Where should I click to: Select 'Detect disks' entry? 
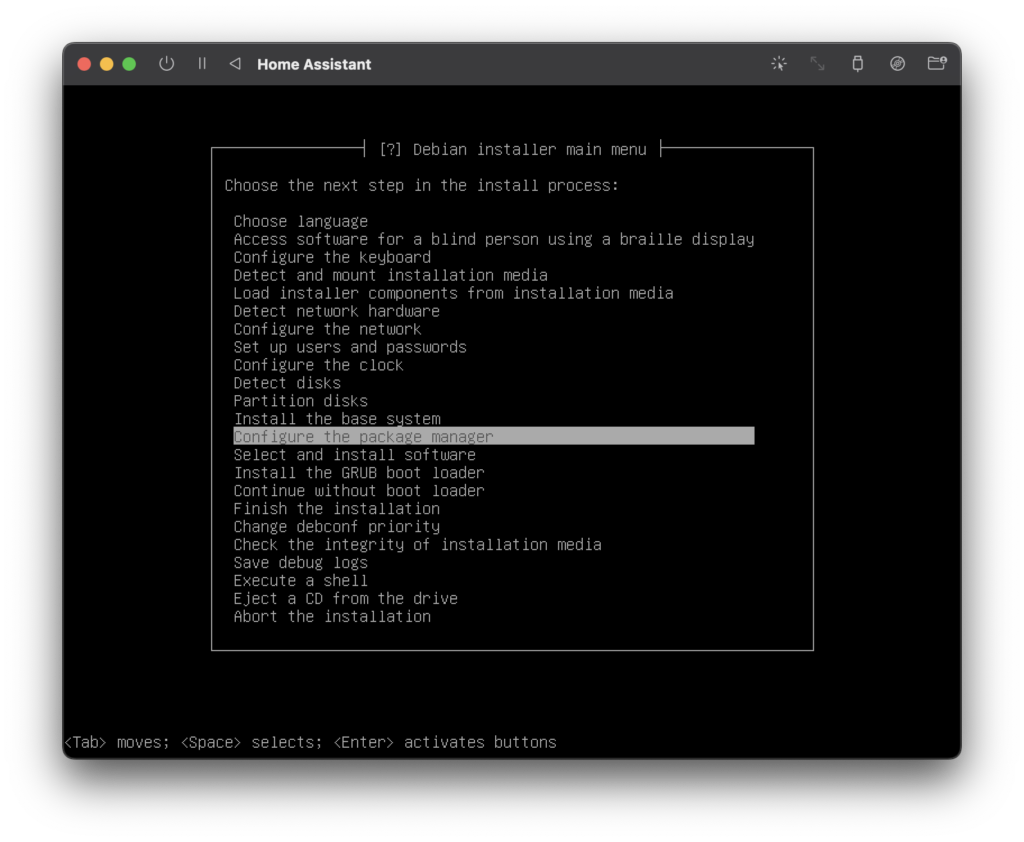click(x=287, y=383)
